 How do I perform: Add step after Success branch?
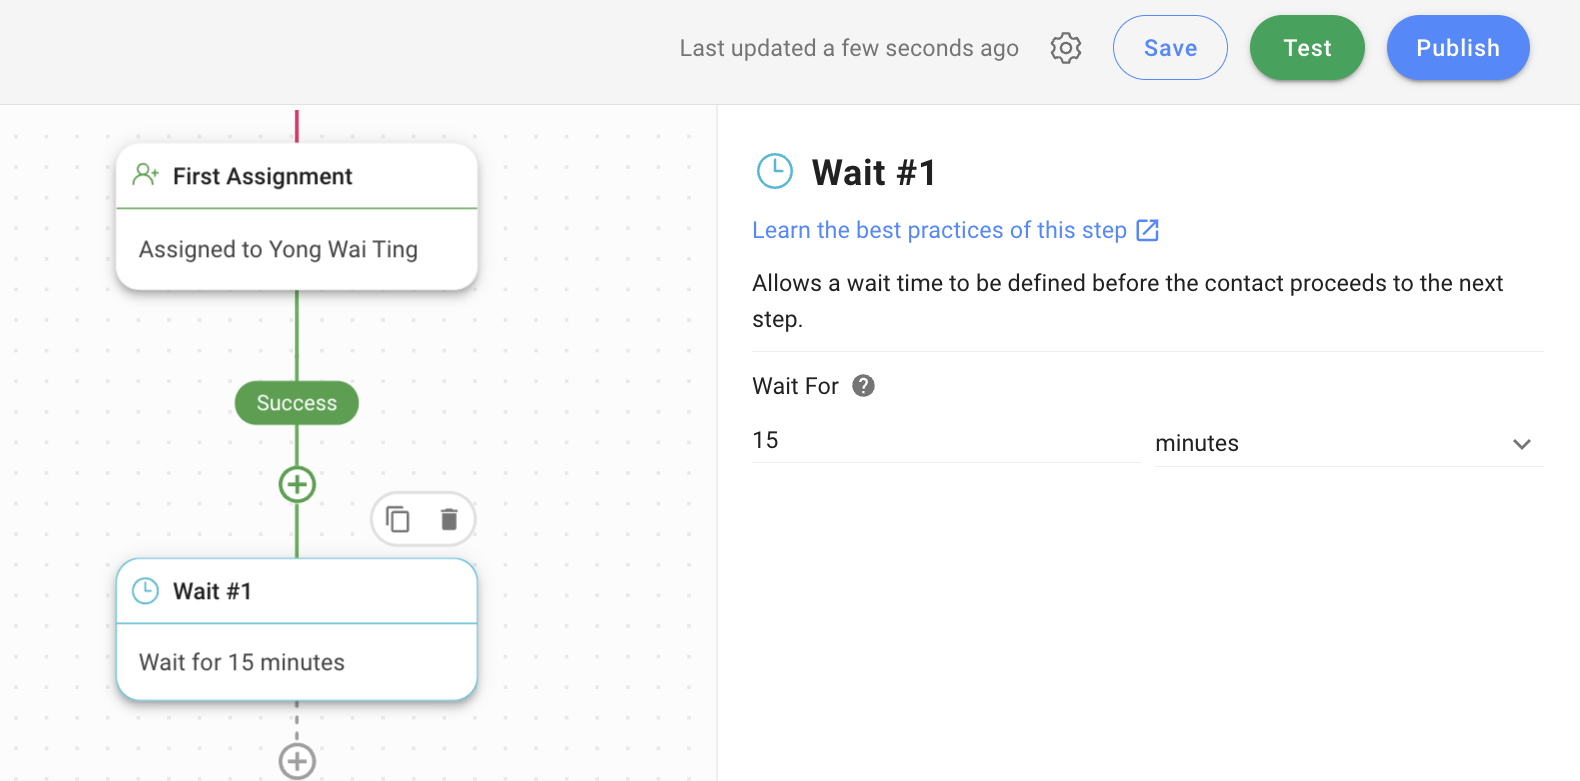(297, 485)
